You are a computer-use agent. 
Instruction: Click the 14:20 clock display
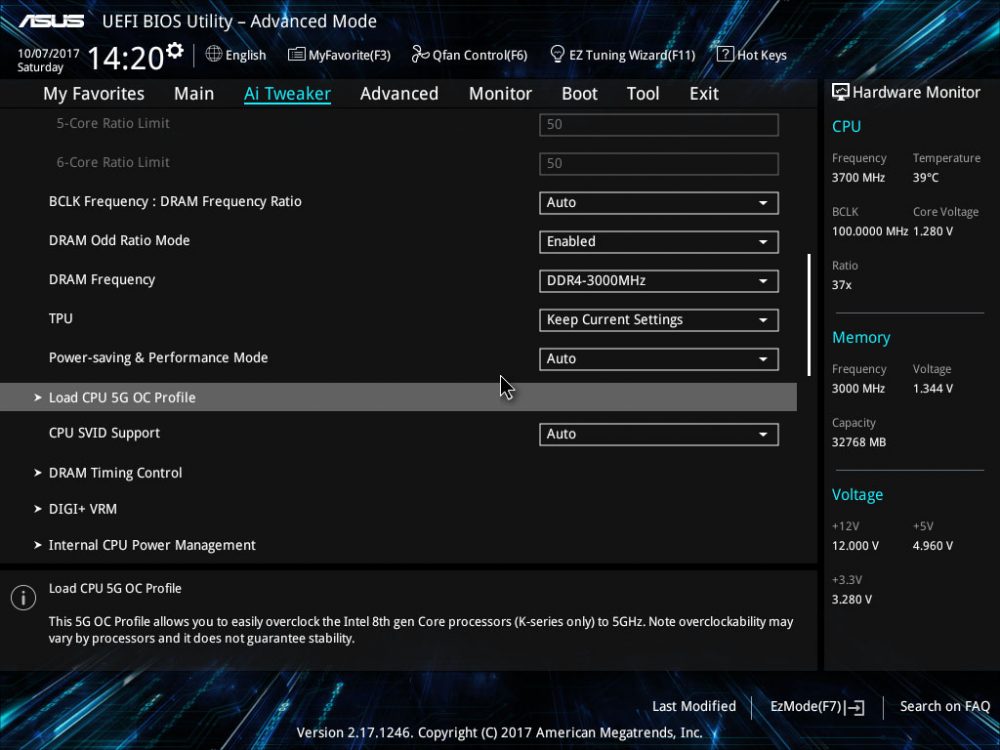click(x=126, y=58)
